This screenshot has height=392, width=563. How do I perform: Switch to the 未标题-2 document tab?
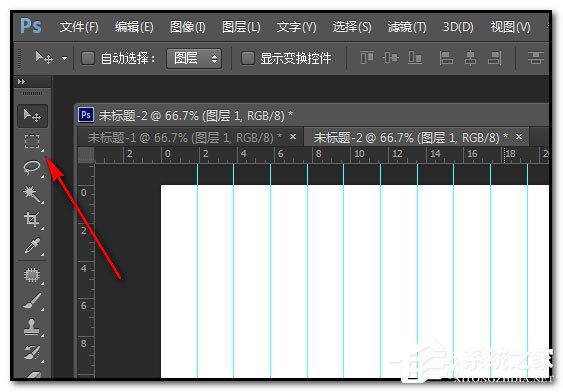point(417,137)
